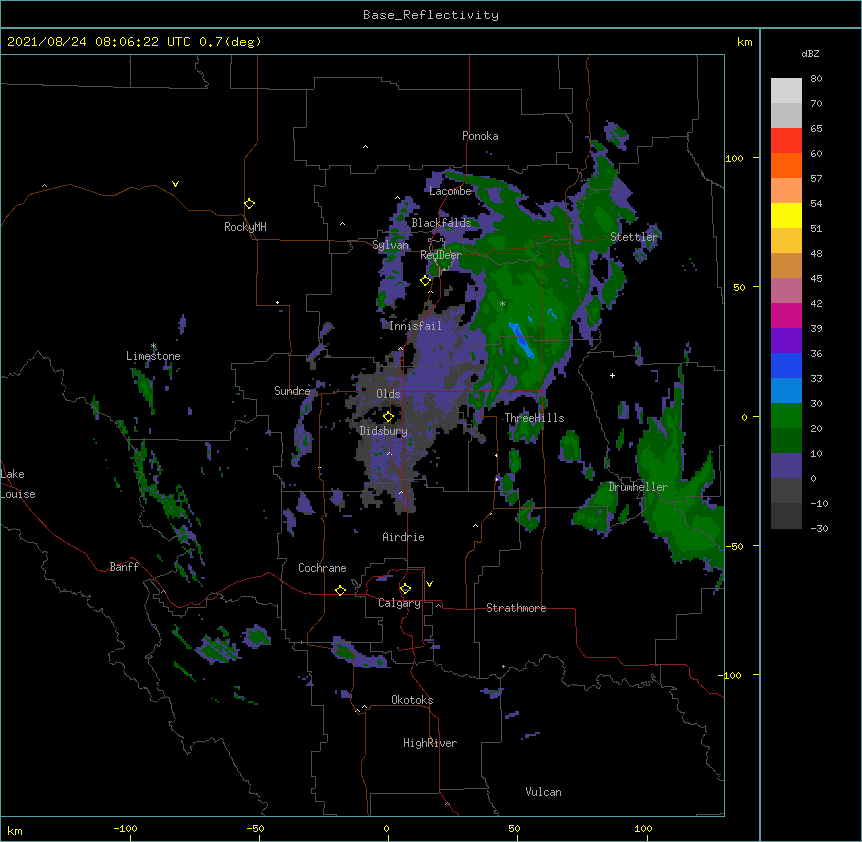Choose the bright green 30 dBZ legend swatch
This screenshot has height=842, width=862.
coord(786,416)
